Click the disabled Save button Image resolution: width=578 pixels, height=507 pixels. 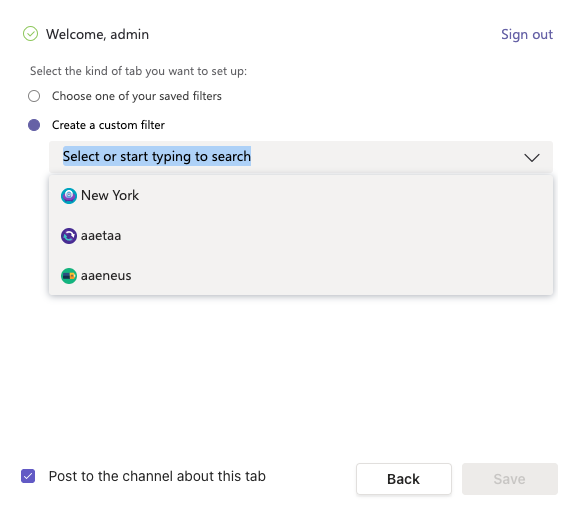(x=510, y=479)
